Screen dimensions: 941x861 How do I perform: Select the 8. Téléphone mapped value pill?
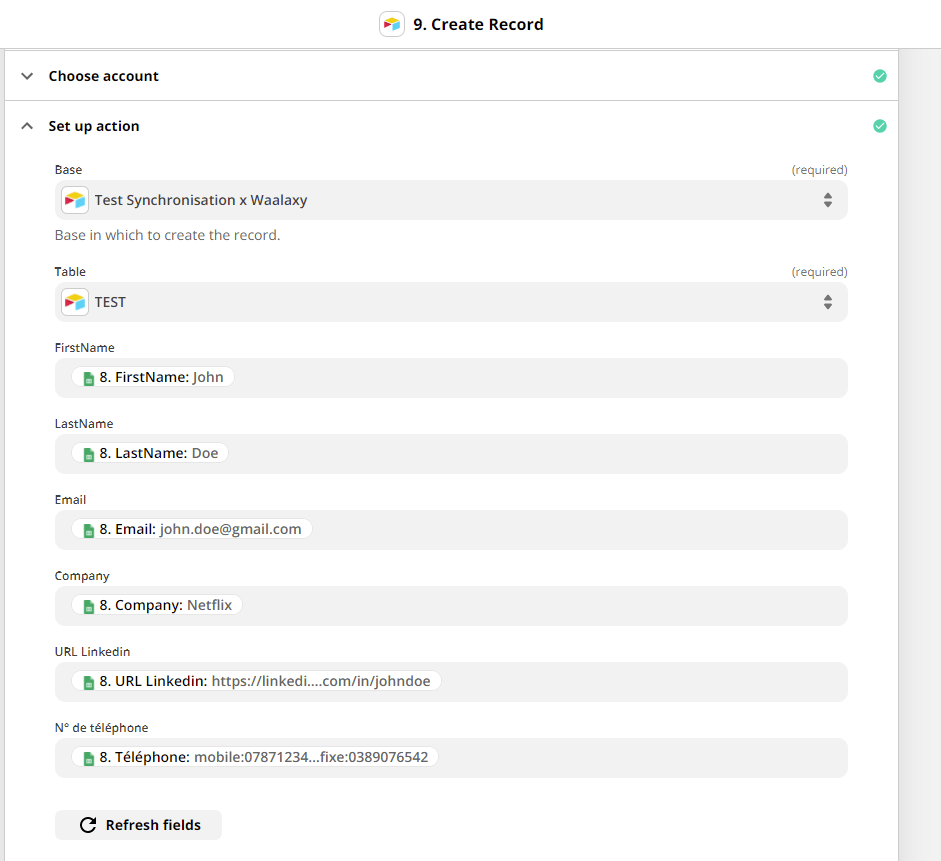tap(255, 757)
